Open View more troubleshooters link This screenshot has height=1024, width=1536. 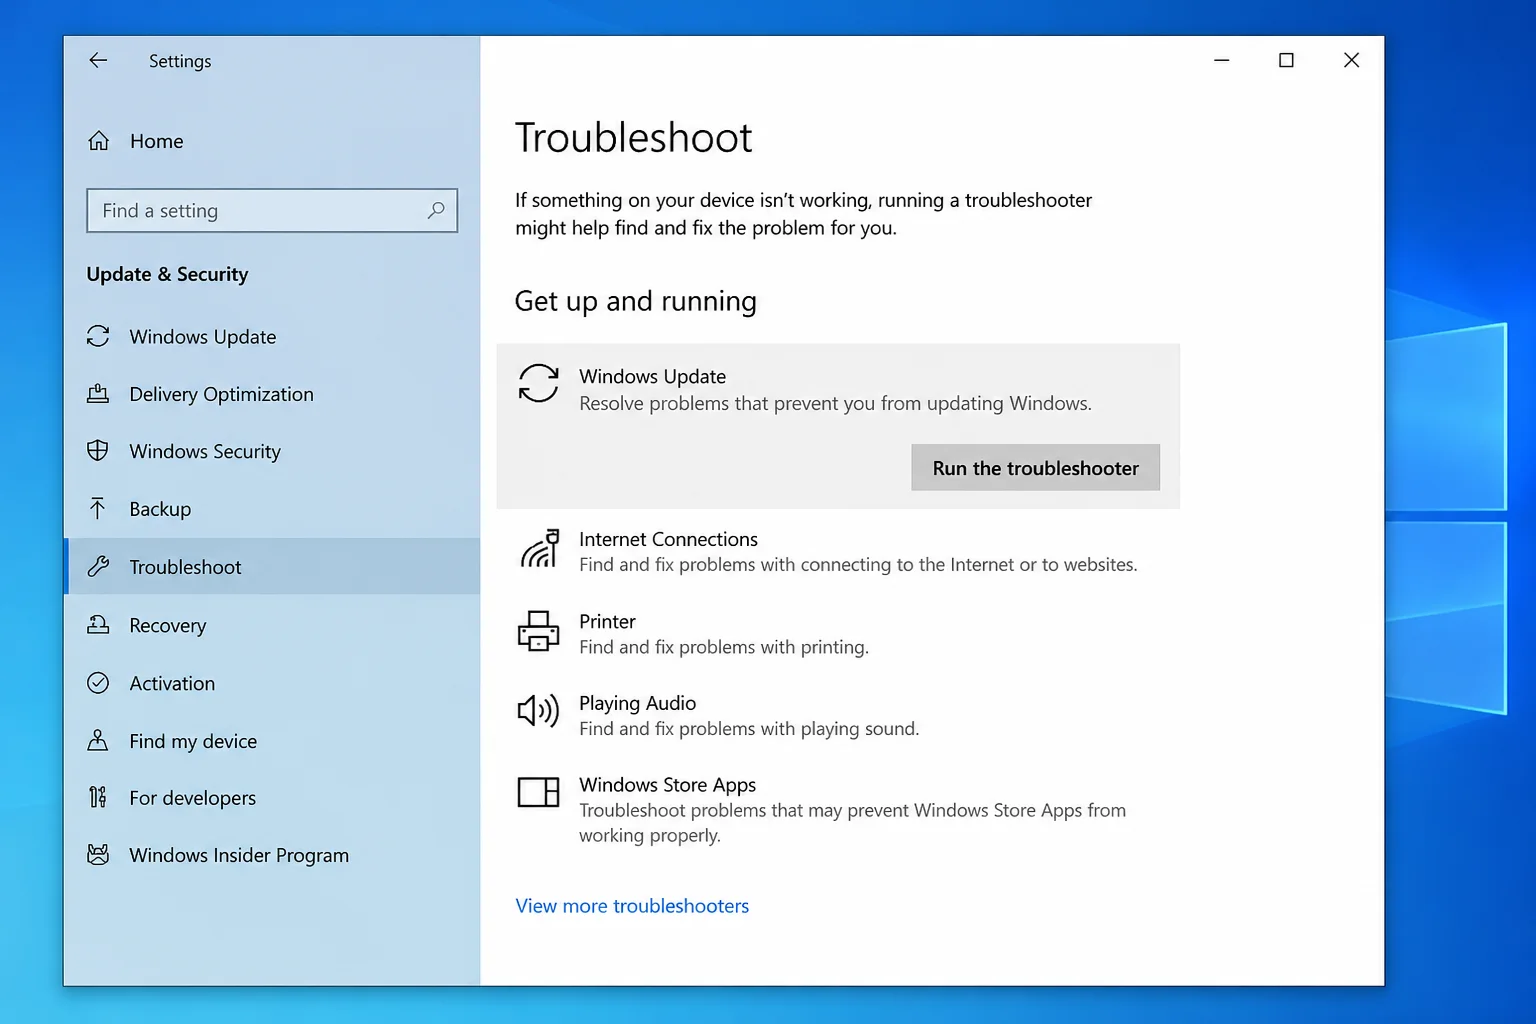(x=632, y=906)
